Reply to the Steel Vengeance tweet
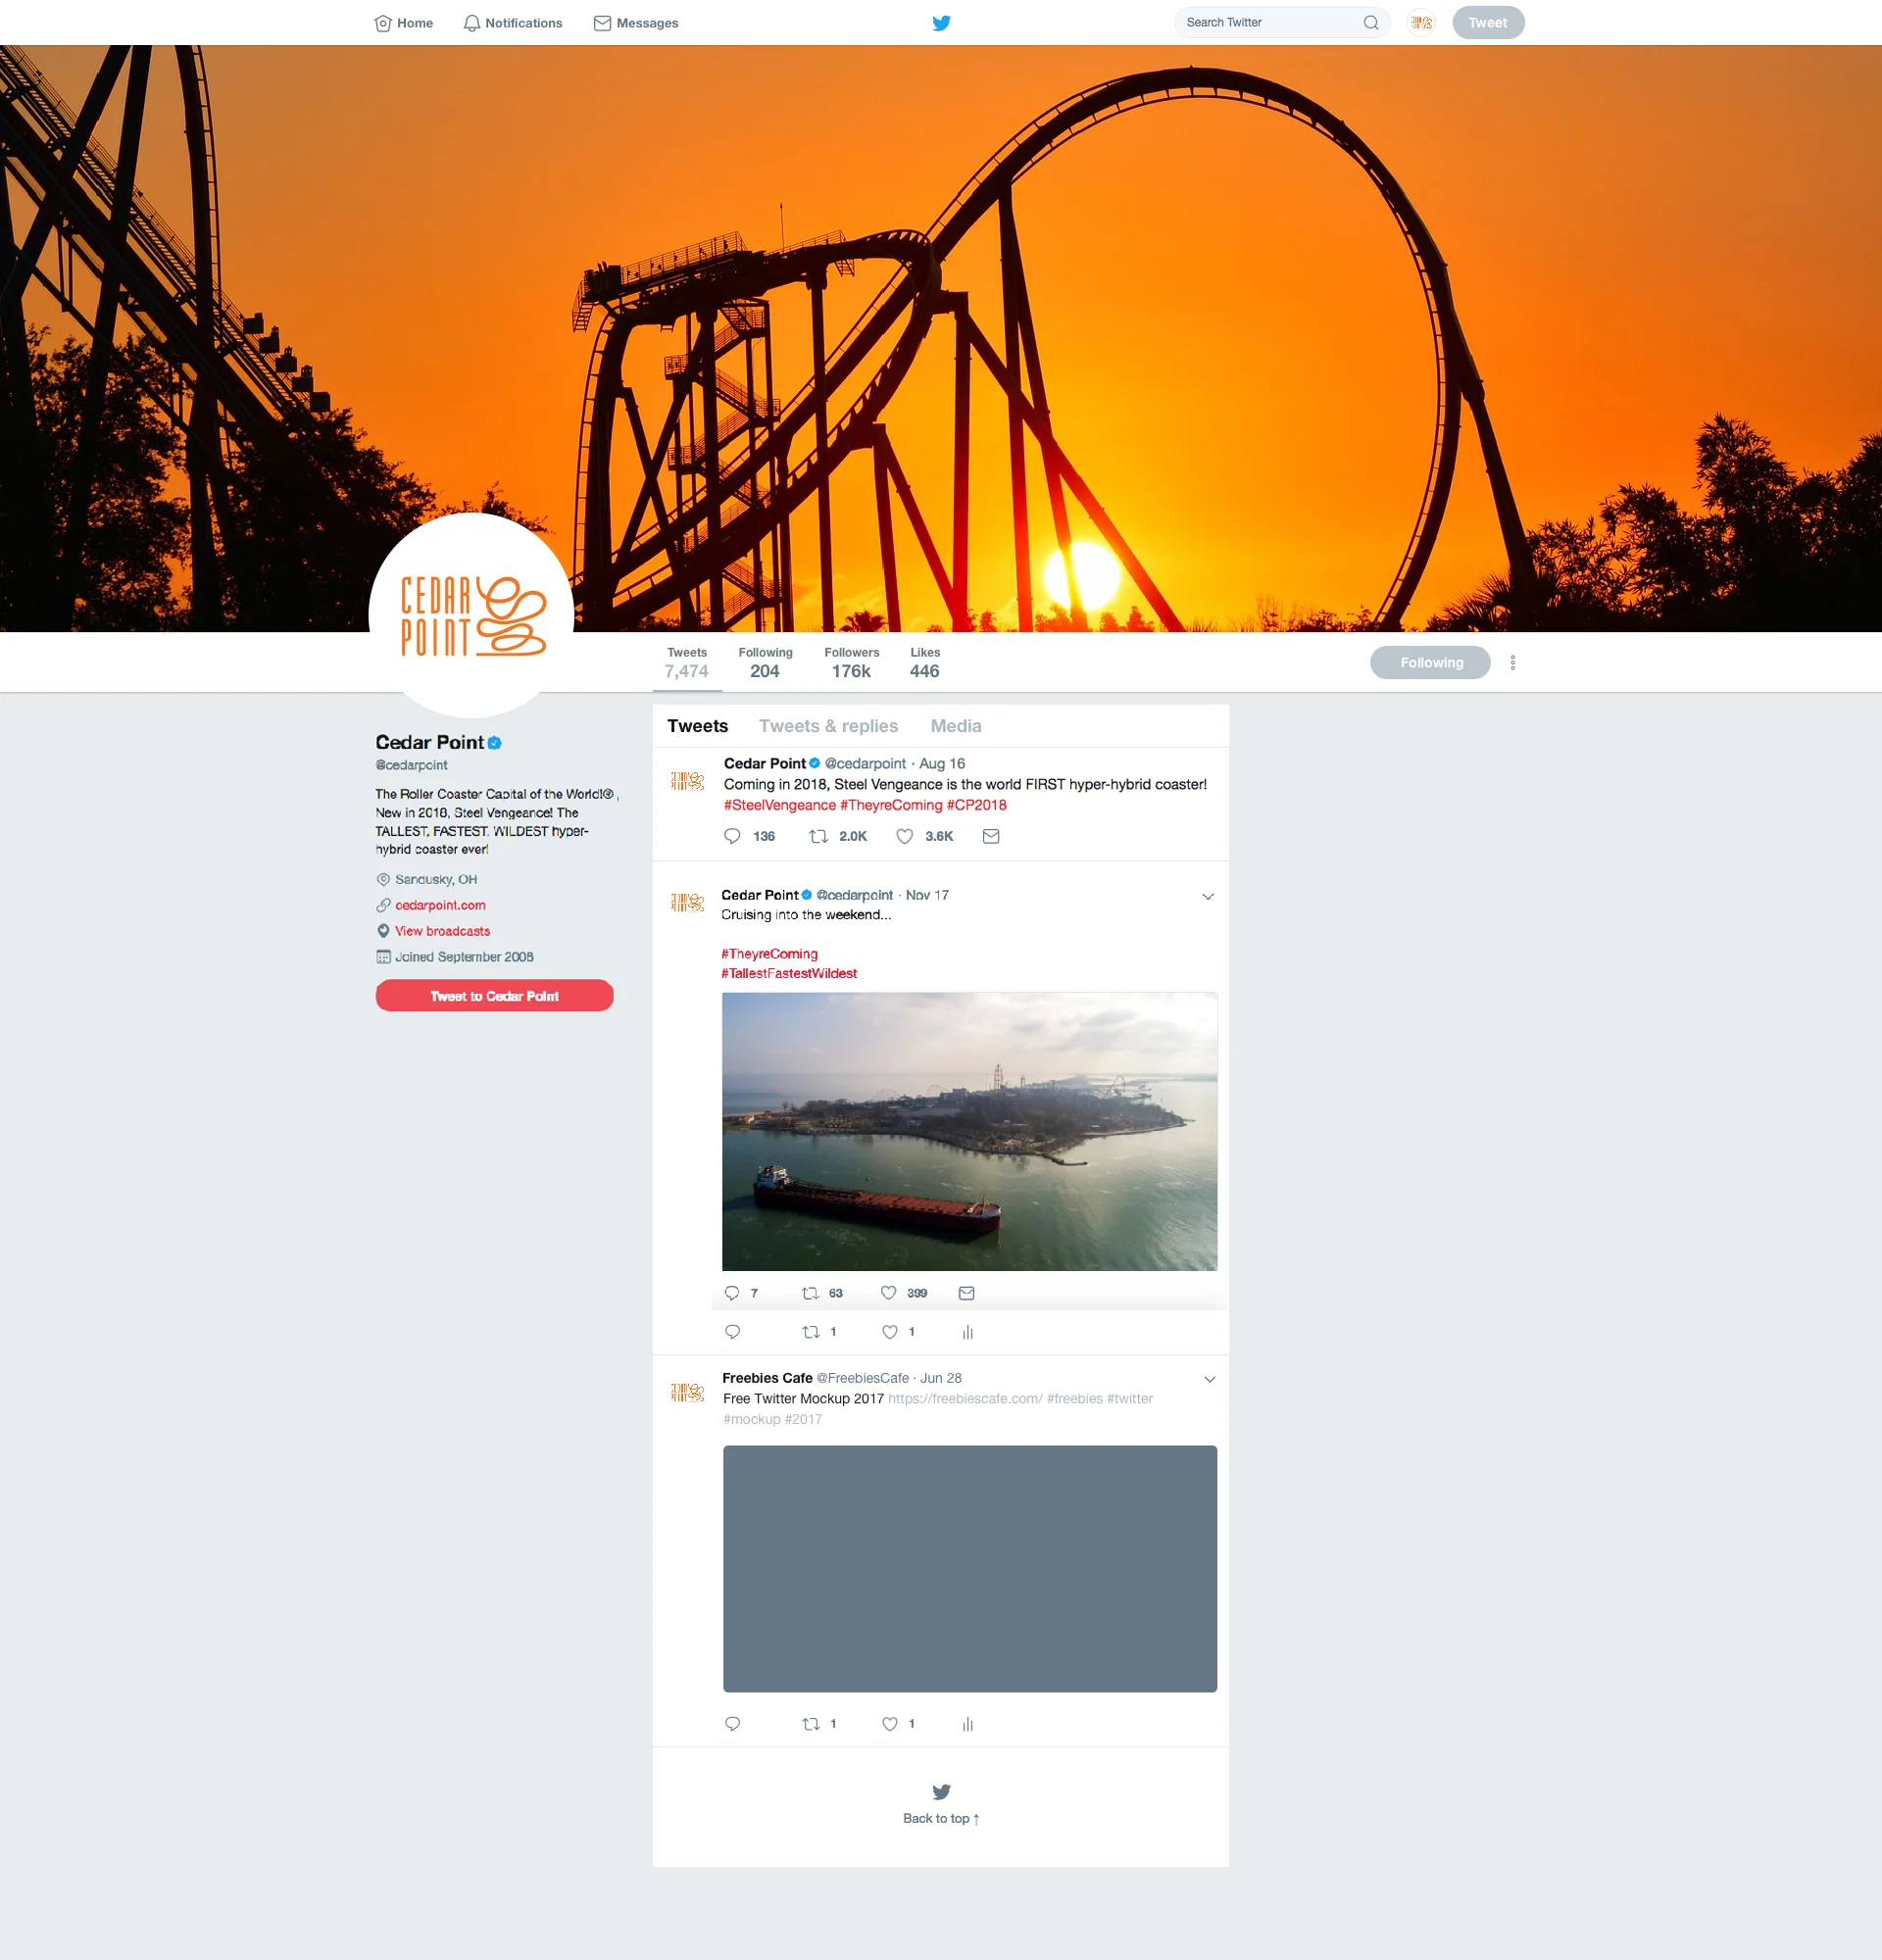The width and height of the screenshot is (1882, 1960). [x=732, y=836]
